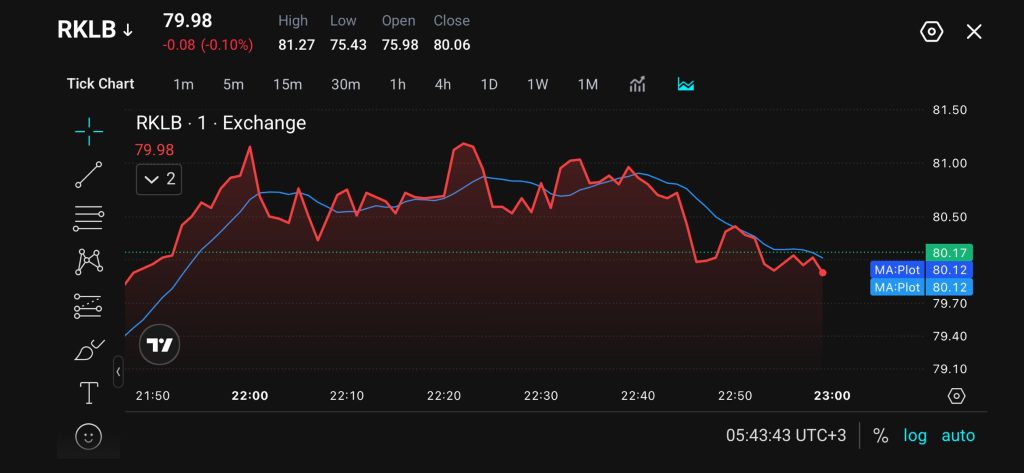Toggle the auto scale option
The height and width of the screenshot is (473, 1024).
[x=958, y=436]
